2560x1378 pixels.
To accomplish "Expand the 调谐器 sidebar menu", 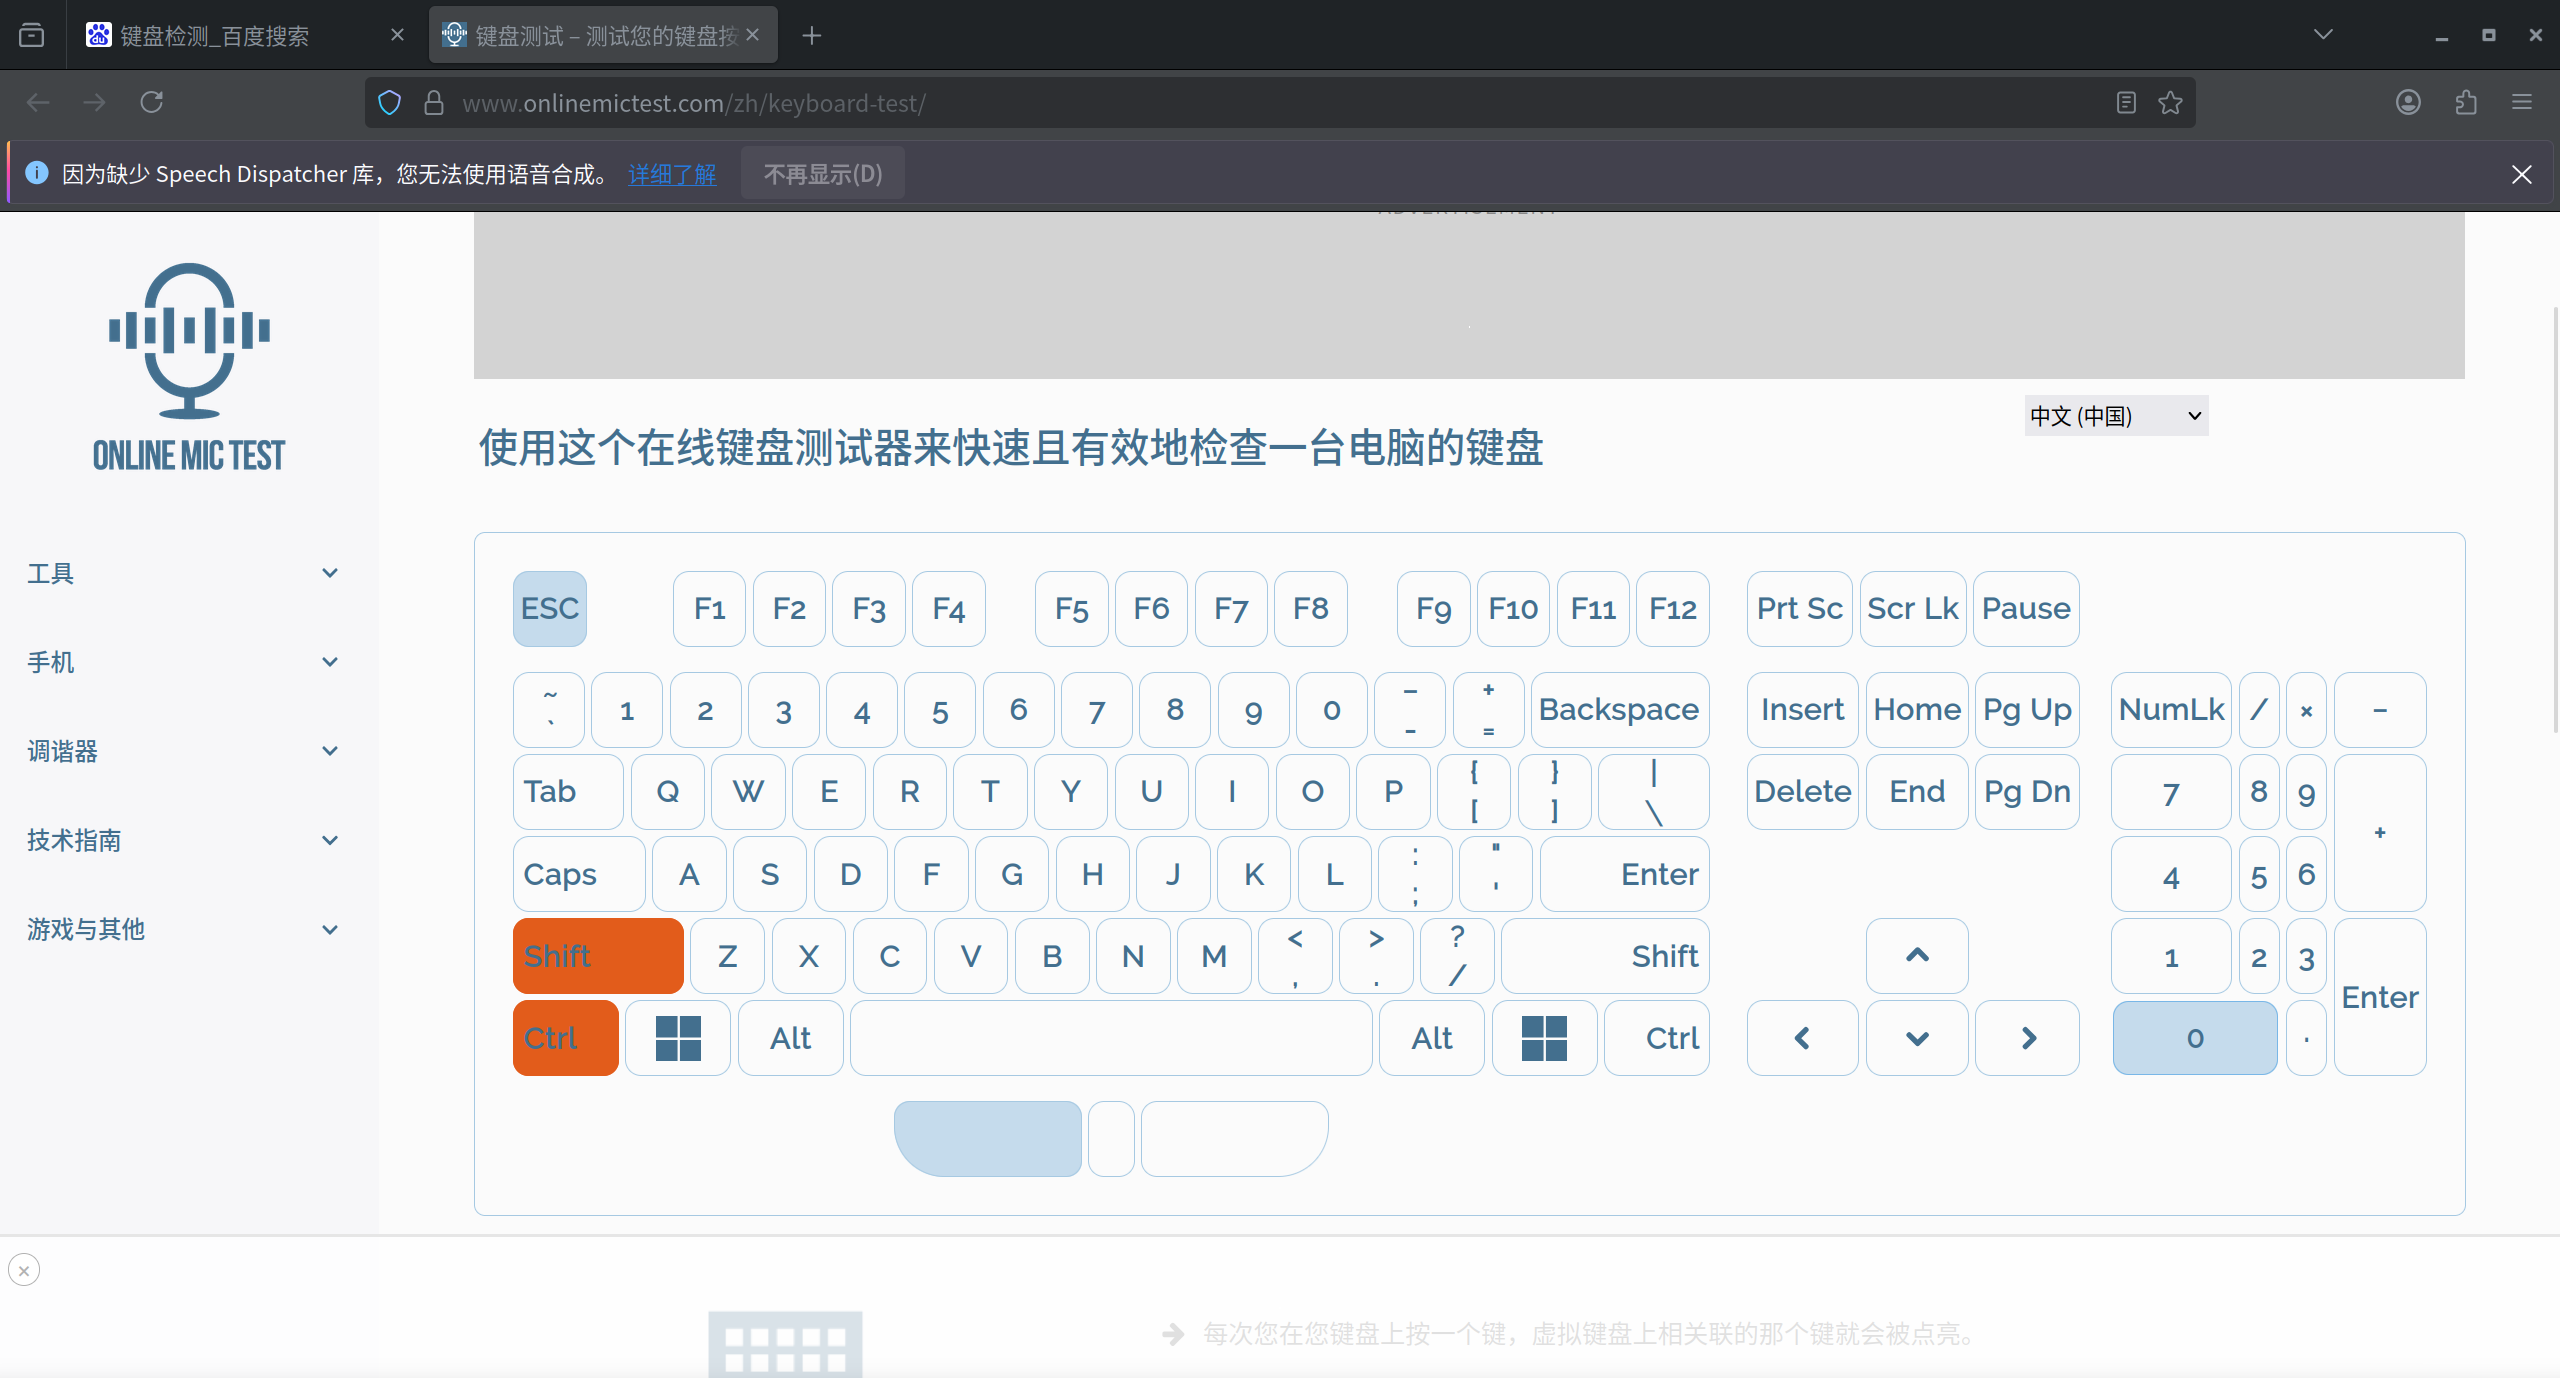I will (x=184, y=751).
